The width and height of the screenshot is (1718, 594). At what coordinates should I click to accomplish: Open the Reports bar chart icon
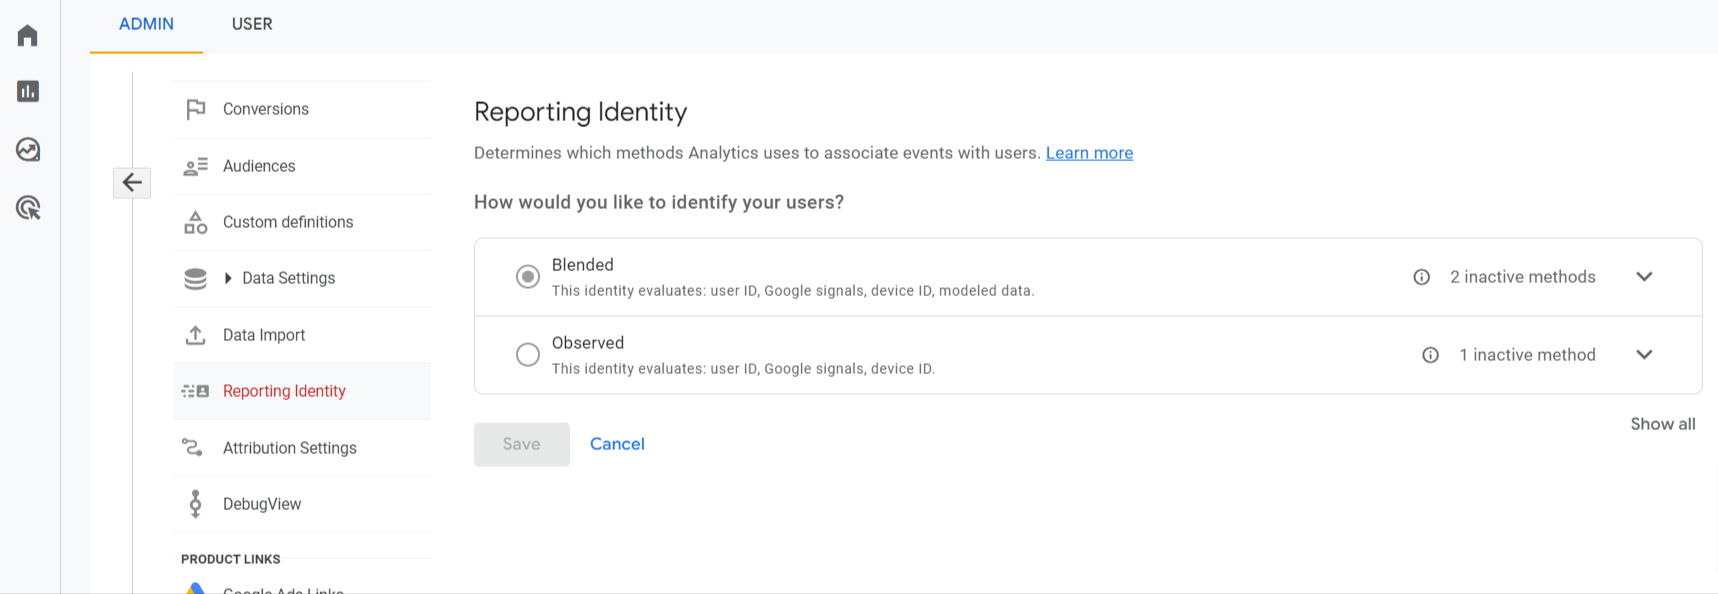pyautogui.click(x=28, y=92)
